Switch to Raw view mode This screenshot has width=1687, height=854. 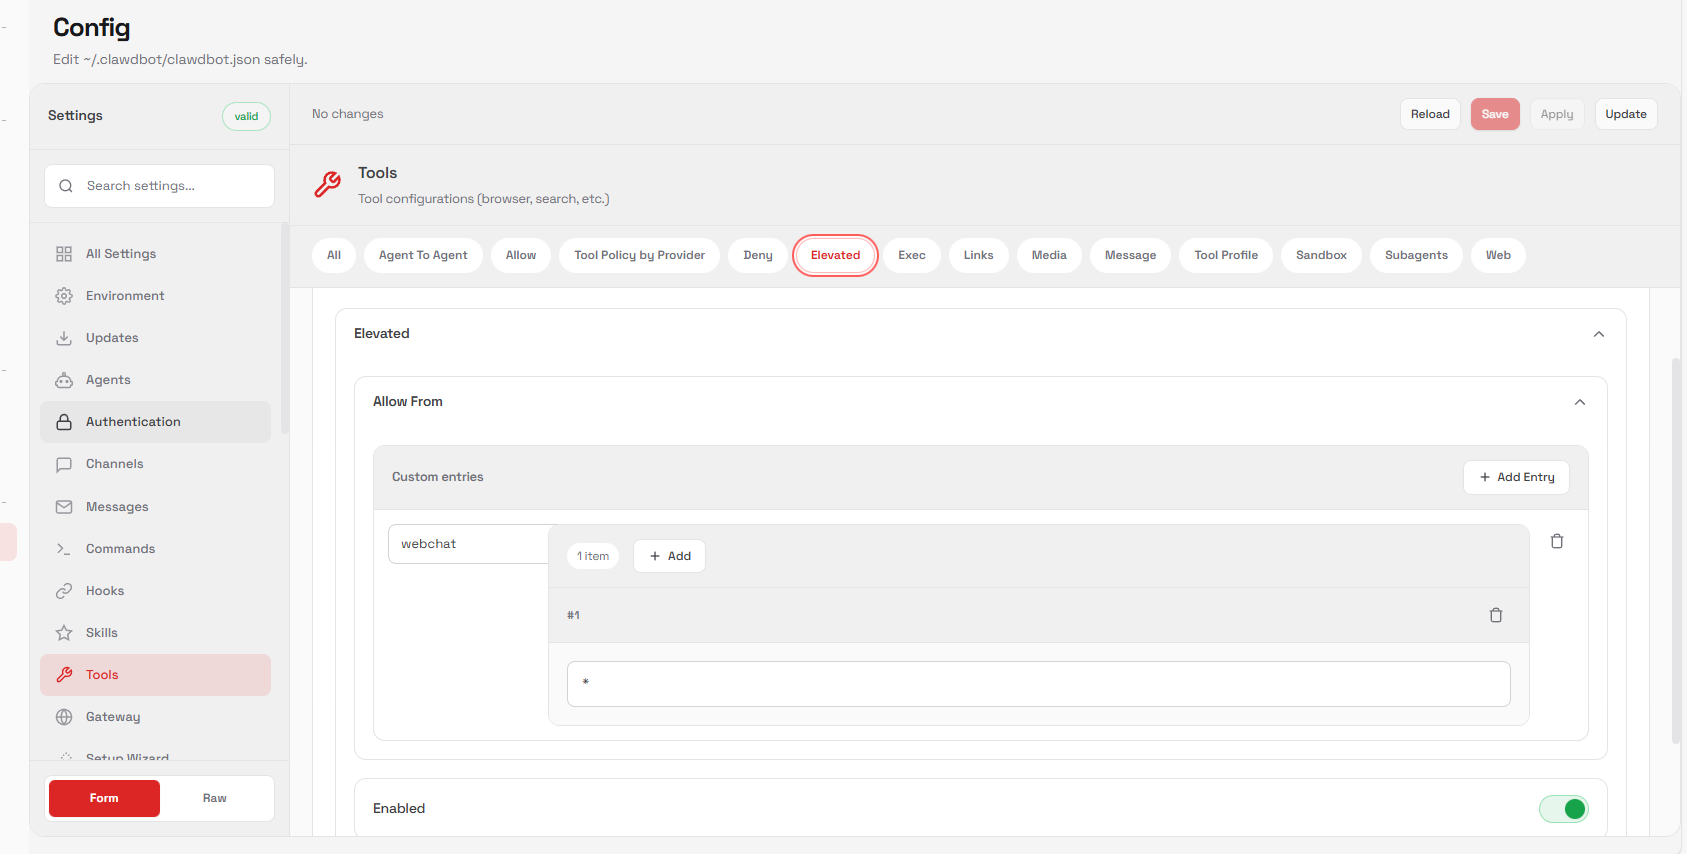215,798
